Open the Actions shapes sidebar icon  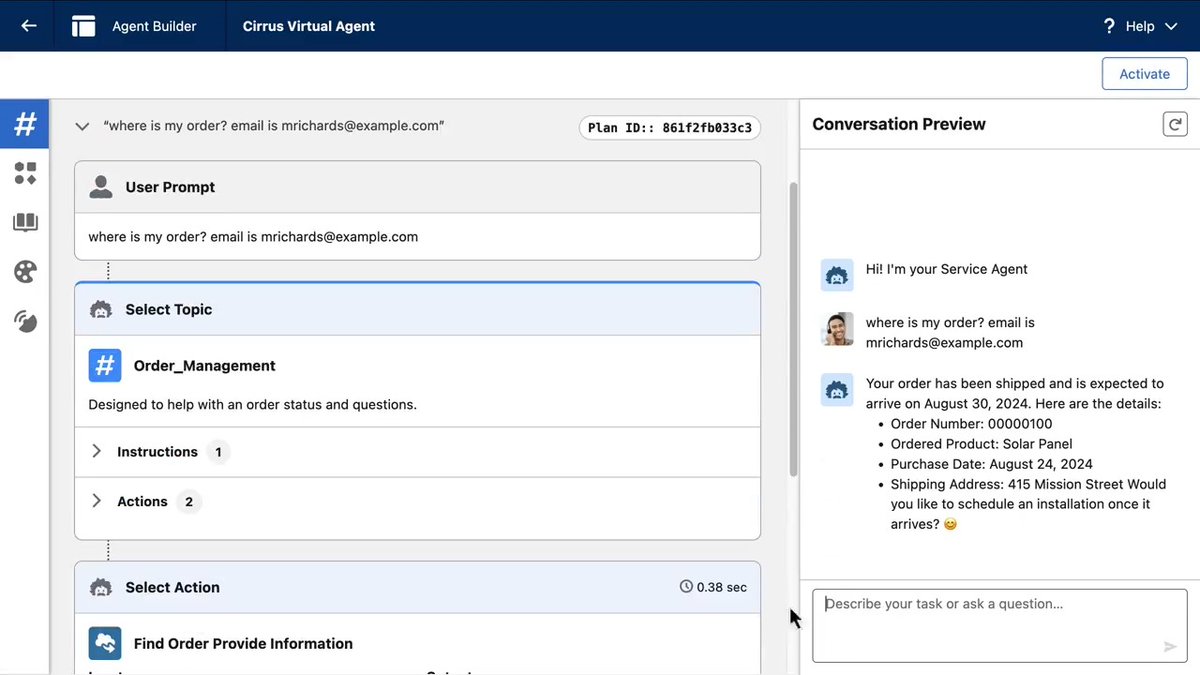25,174
